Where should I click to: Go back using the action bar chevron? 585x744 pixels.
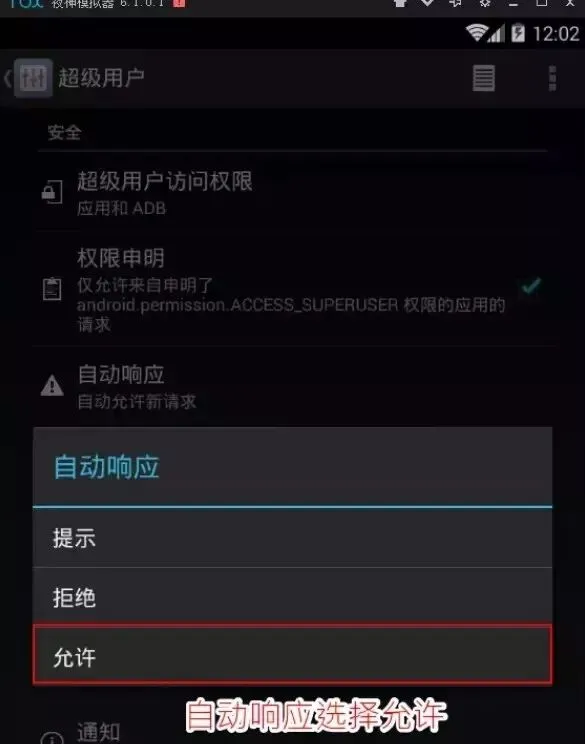tap(8, 78)
